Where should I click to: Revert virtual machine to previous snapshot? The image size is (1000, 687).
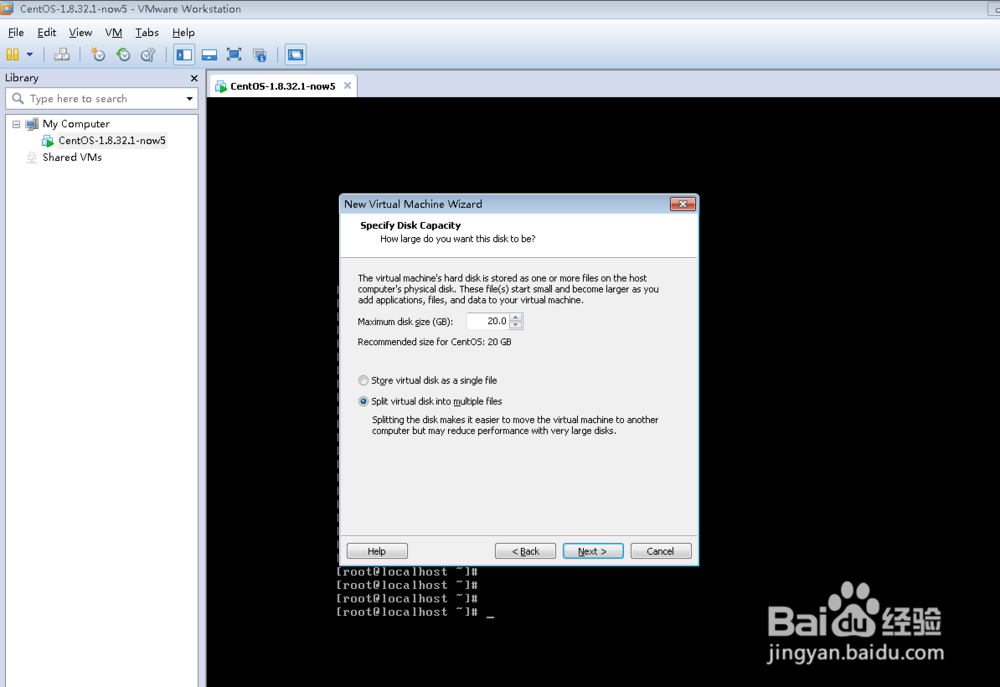[123, 55]
